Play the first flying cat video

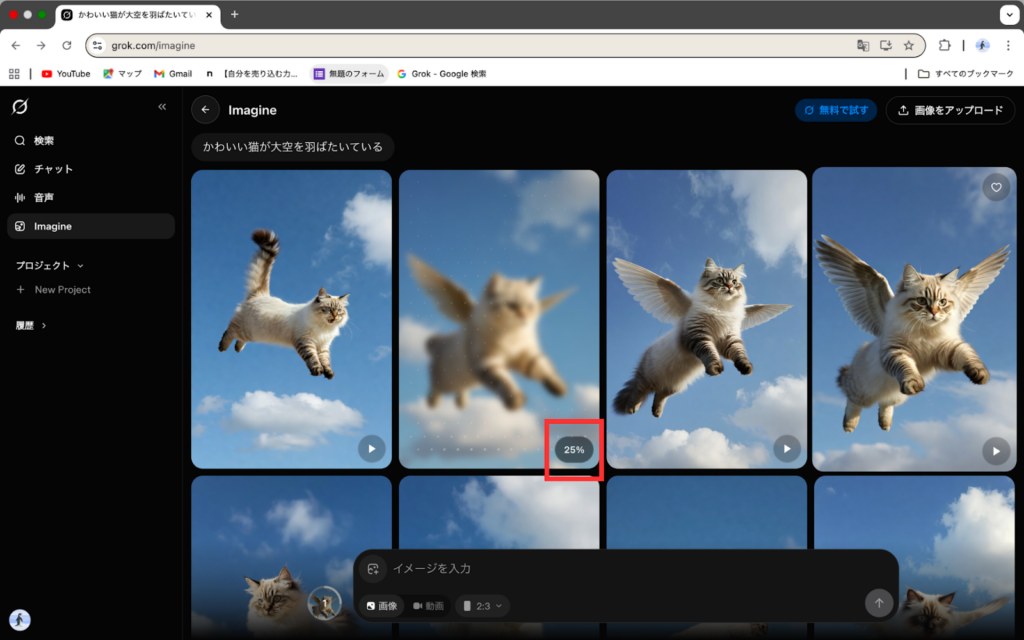pyautogui.click(x=371, y=449)
